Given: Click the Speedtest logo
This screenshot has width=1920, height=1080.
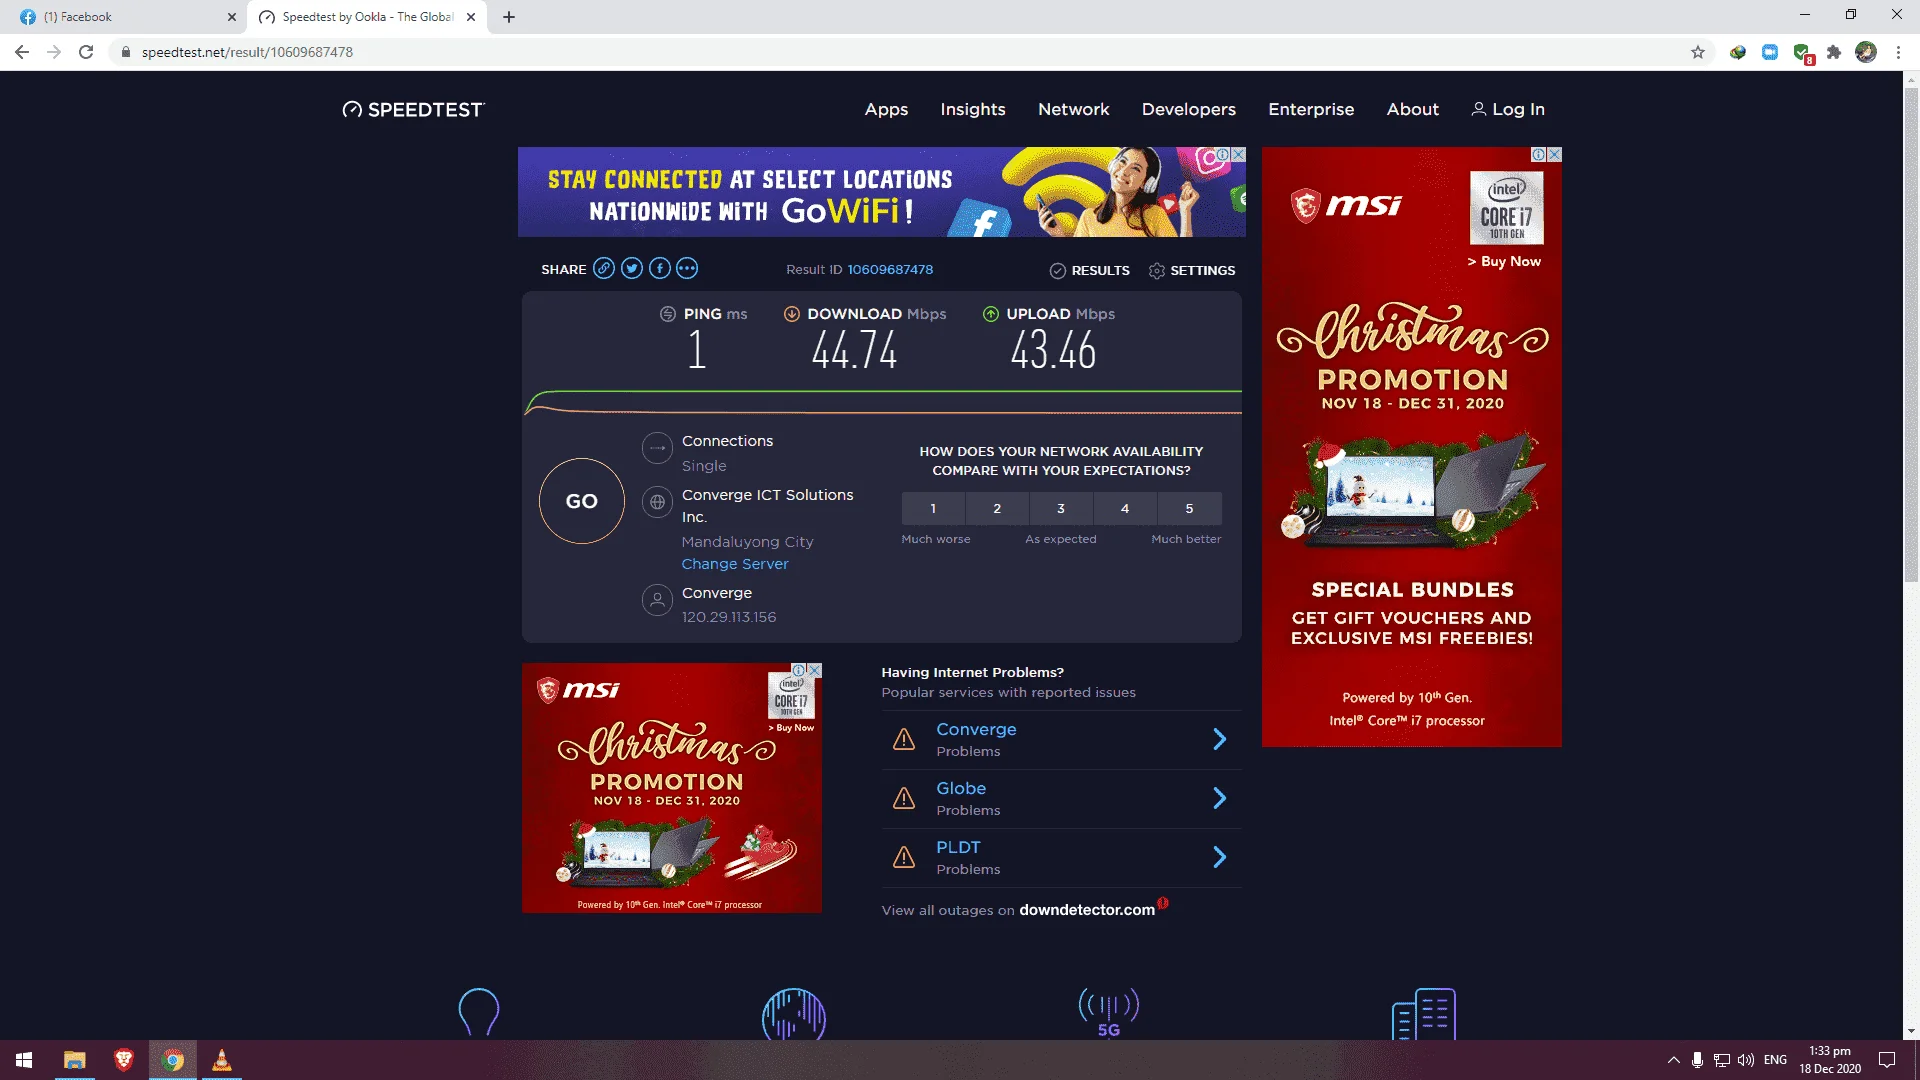Looking at the screenshot, I should 413,110.
